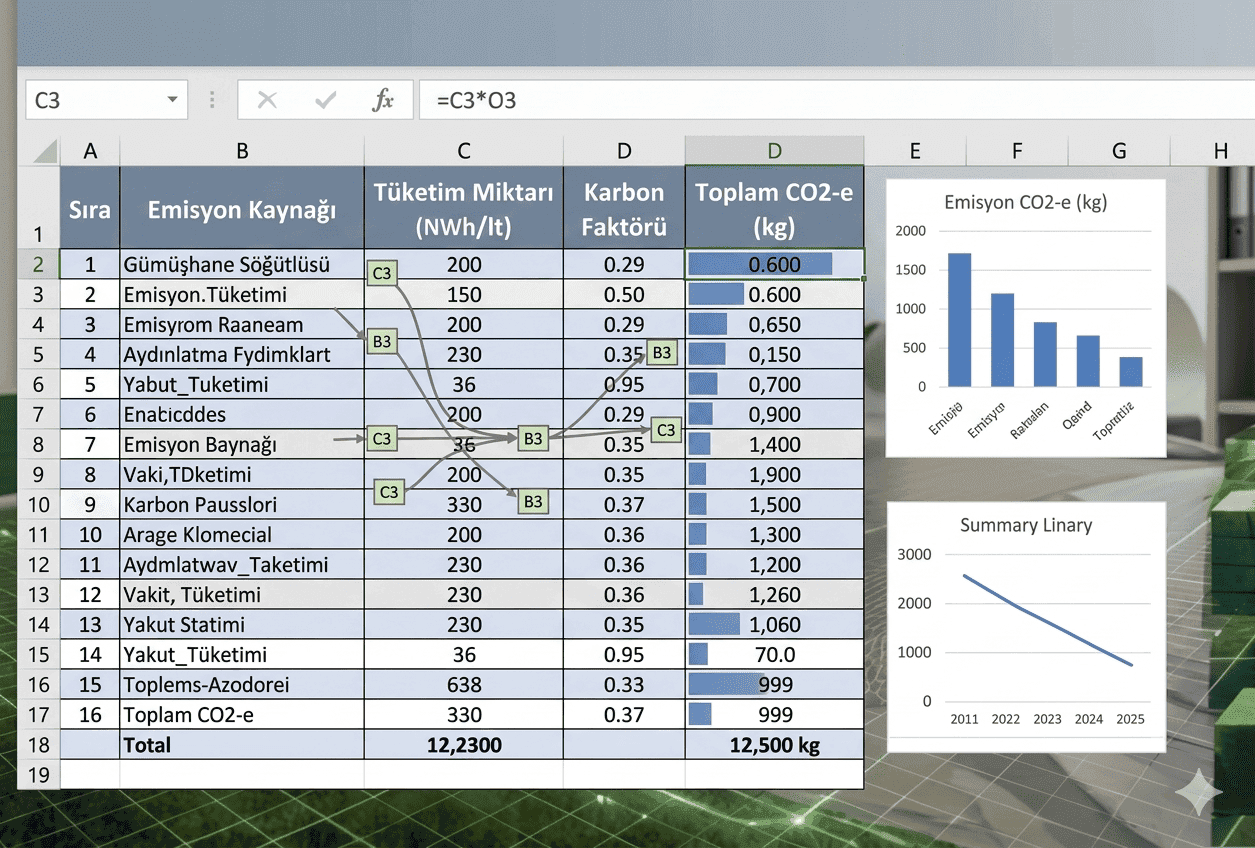Select the row 8 header
The width and height of the screenshot is (1255, 848).
38,444
